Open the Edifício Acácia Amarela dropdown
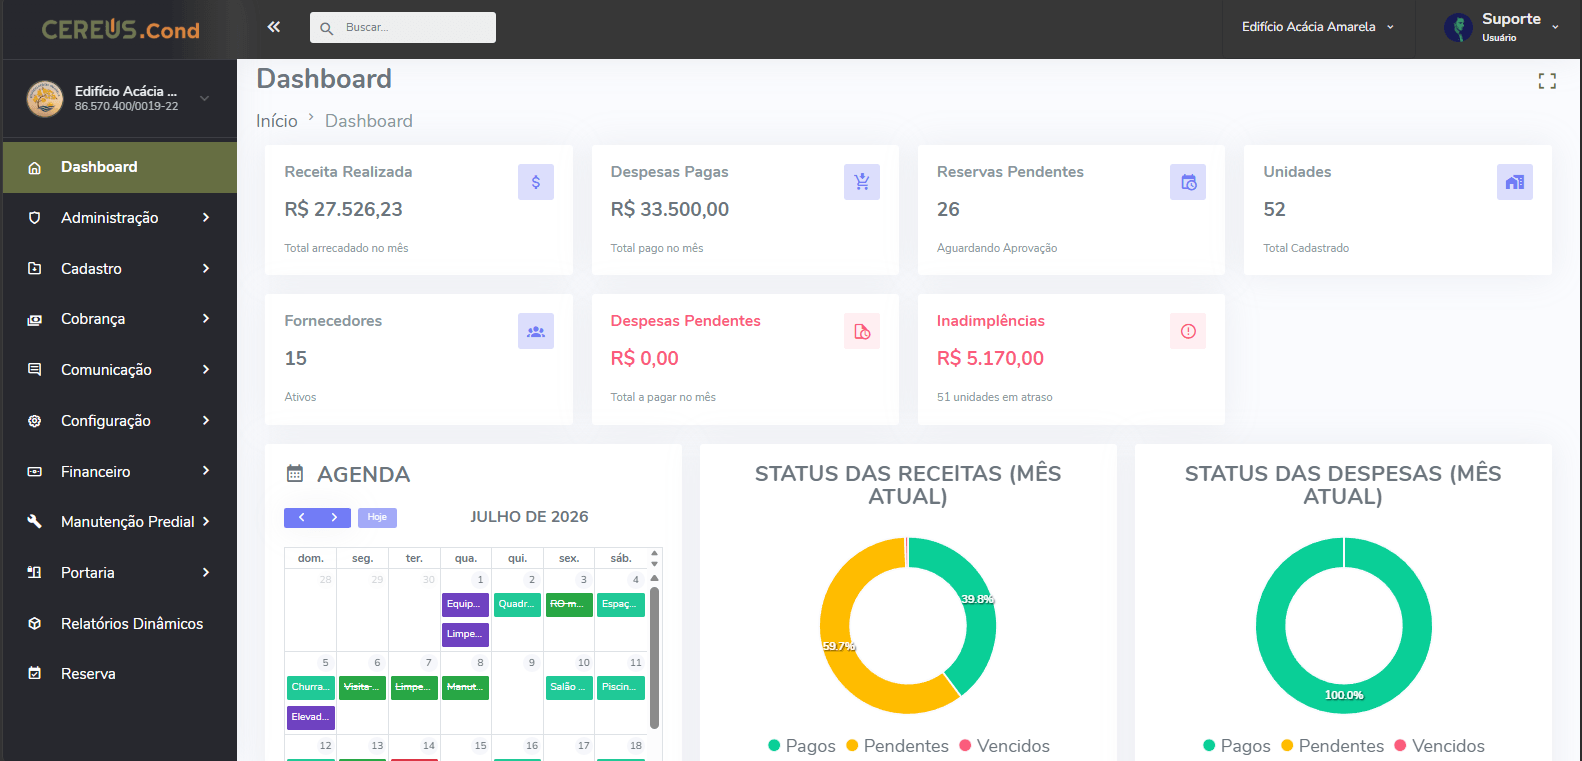The width and height of the screenshot is (1582, 761). tap(1318, 27)
